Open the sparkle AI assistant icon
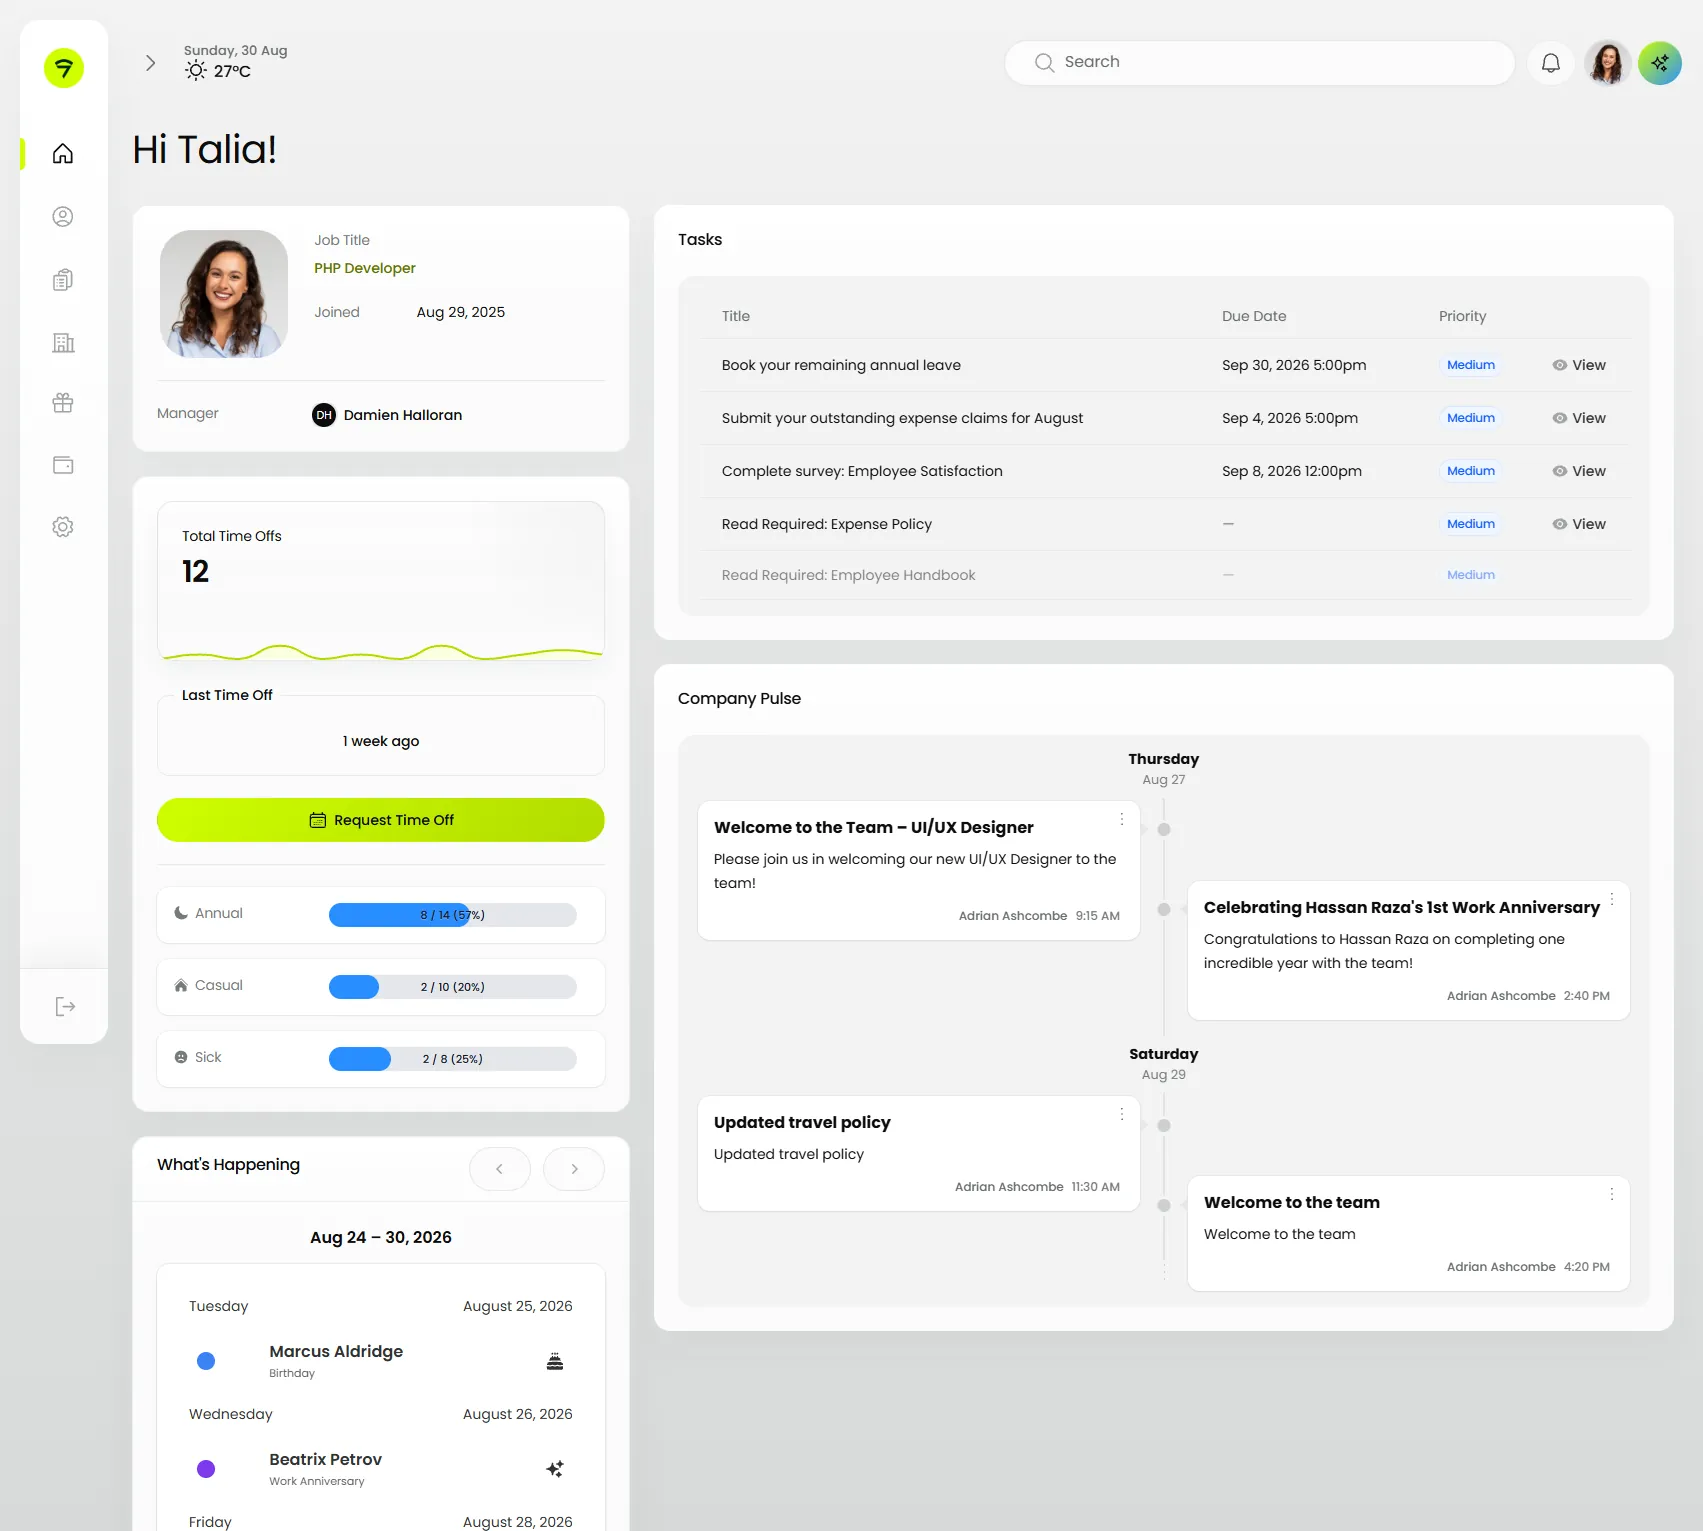 point(1660,63)
